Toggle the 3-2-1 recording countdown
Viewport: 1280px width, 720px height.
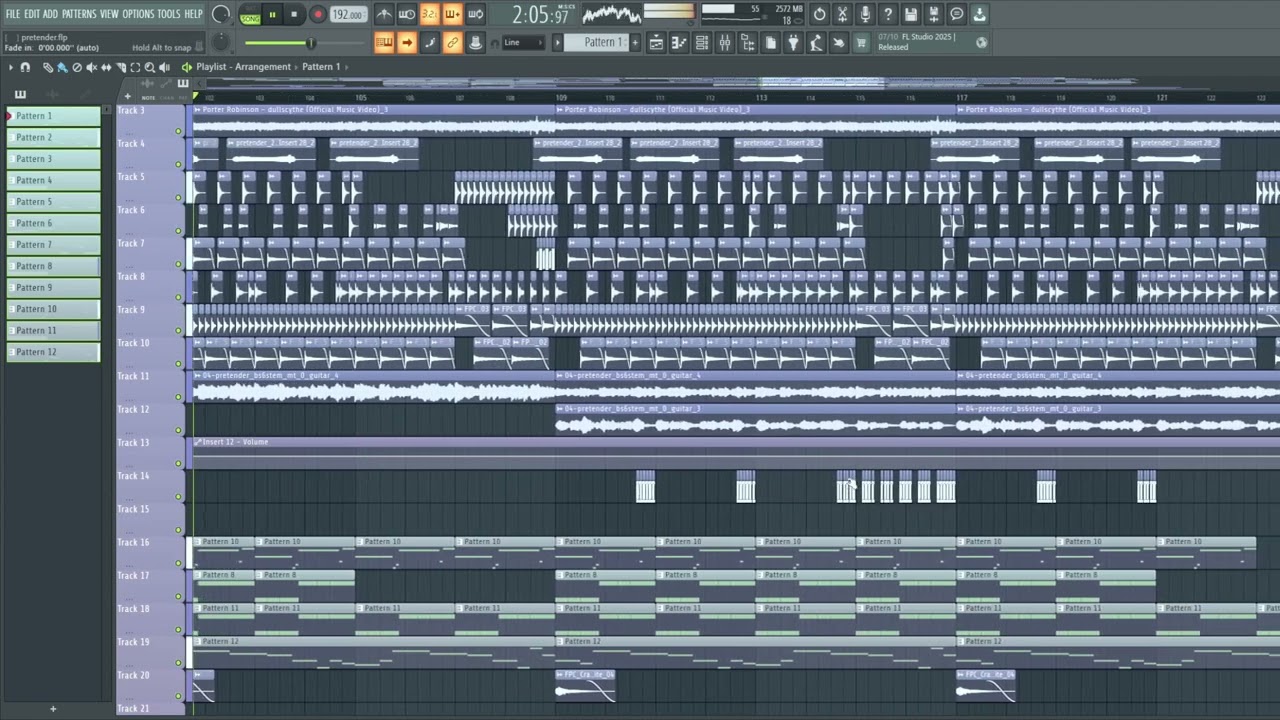click(x=429, y=14)
